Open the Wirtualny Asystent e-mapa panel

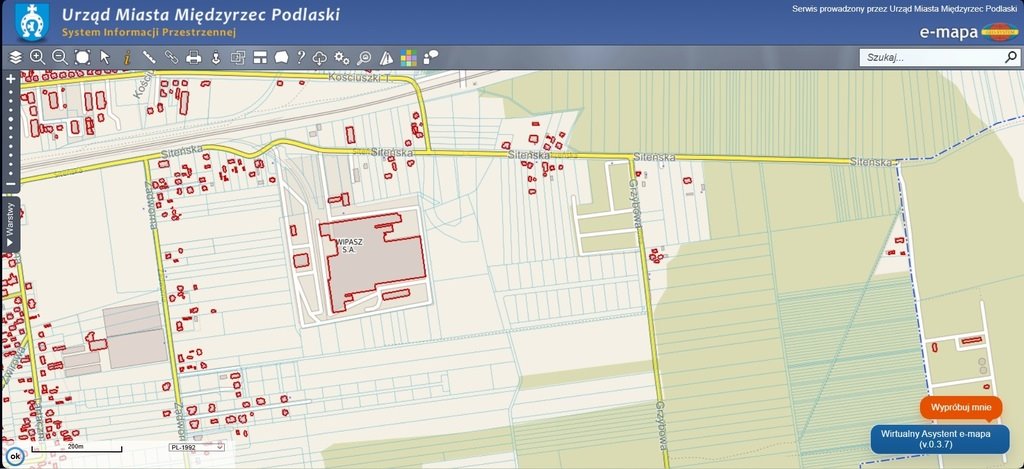point(939,439)
